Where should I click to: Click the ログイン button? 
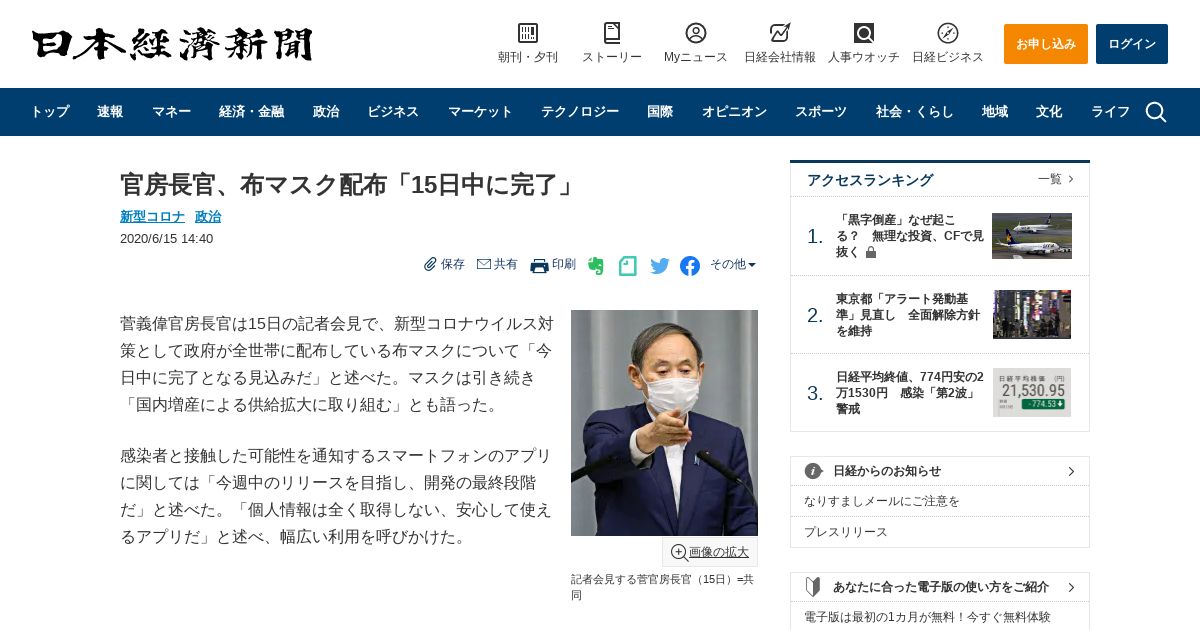point(1132,44)
